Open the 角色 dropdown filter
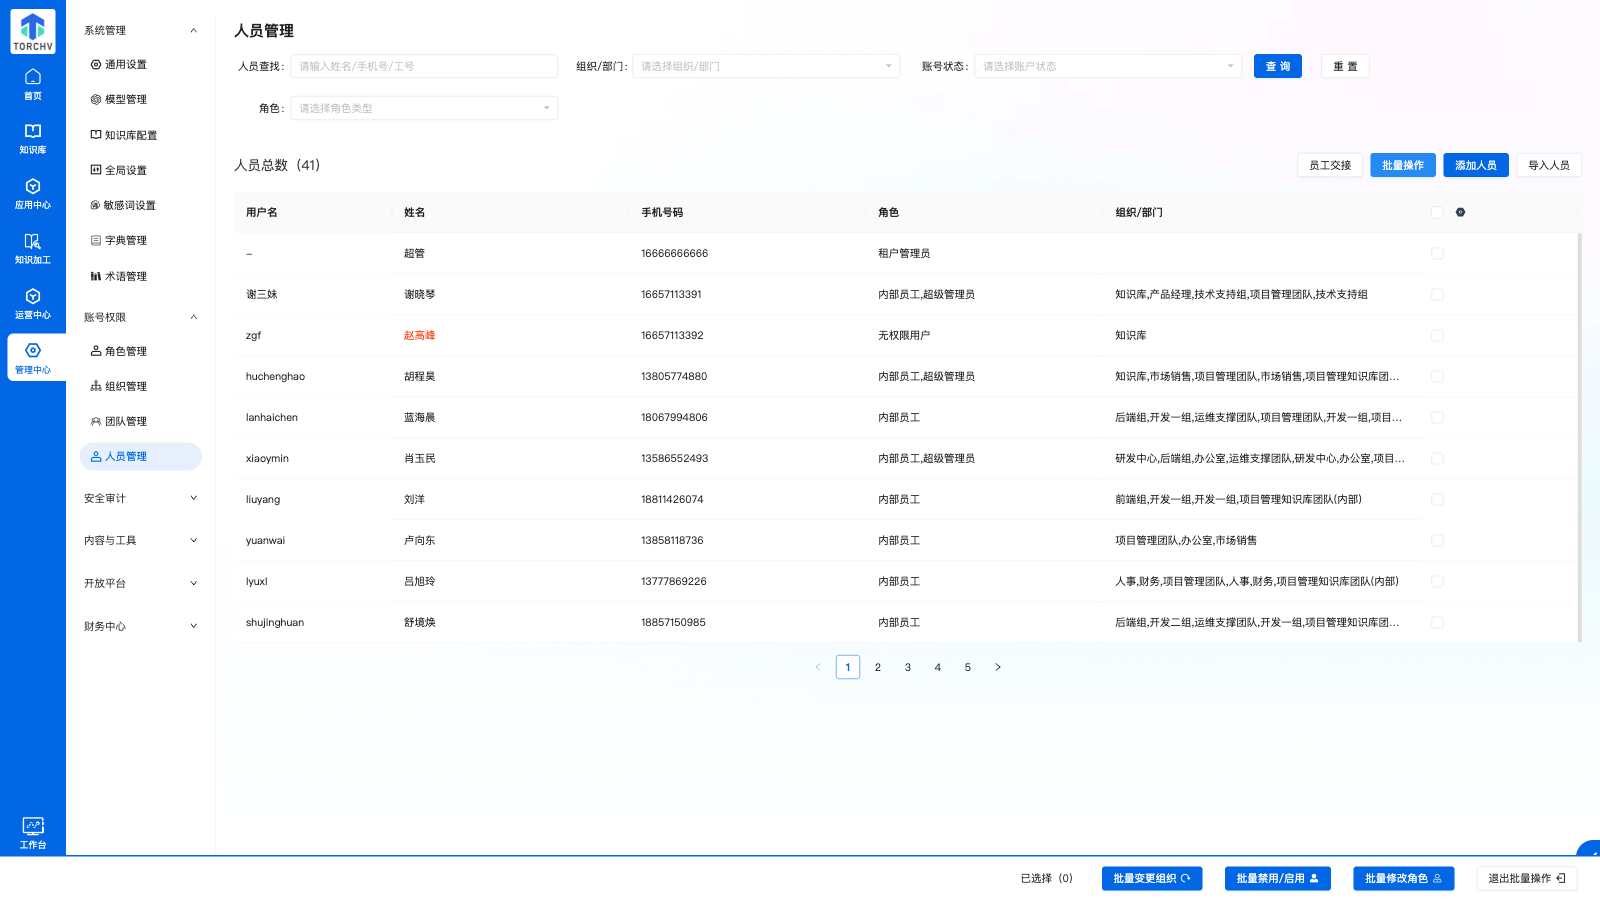1600x900 pixels. click(424, 107)
